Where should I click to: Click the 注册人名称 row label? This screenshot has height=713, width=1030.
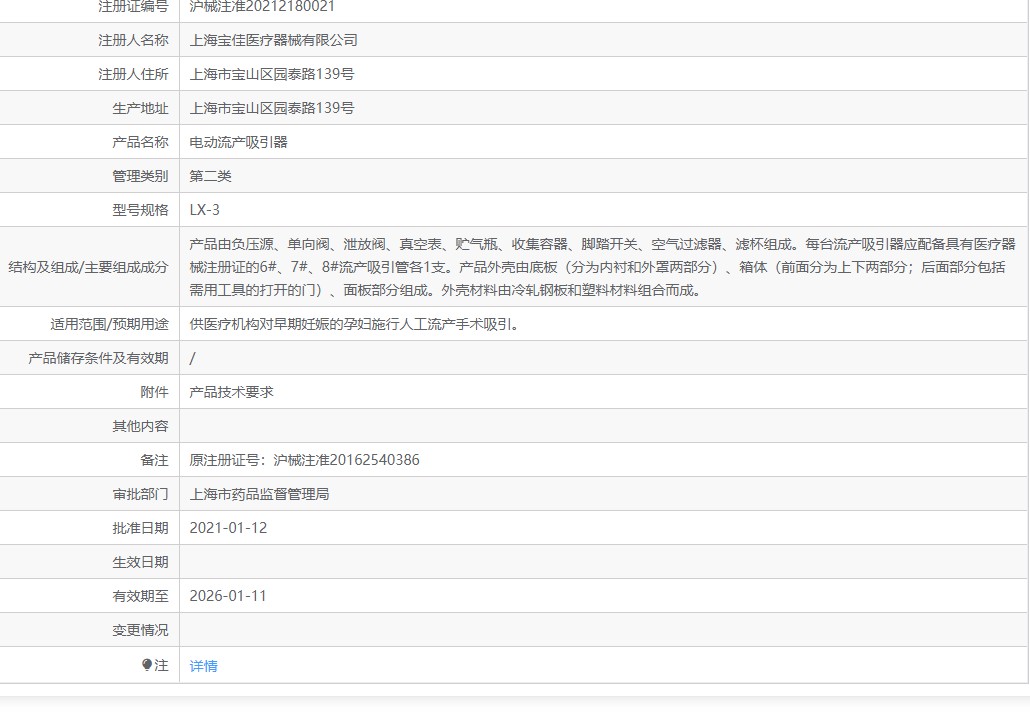point(133,40)
